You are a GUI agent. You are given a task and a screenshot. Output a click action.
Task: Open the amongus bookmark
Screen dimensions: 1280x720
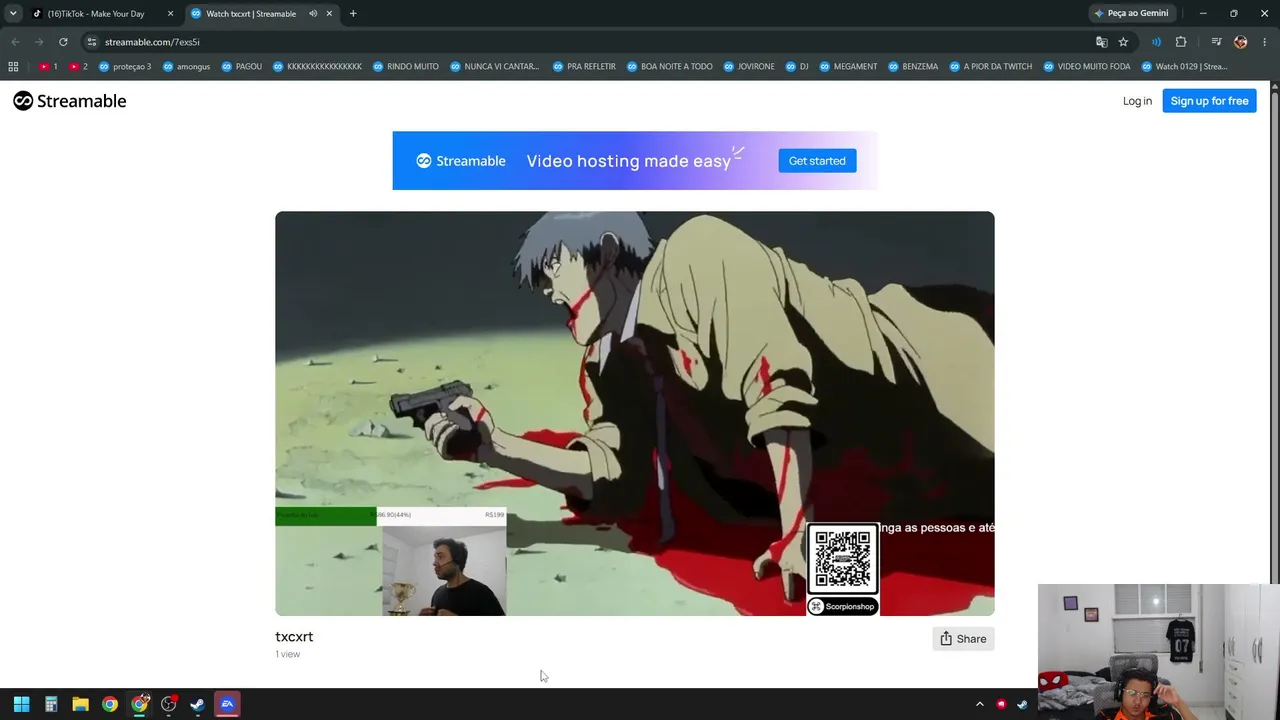186,67
